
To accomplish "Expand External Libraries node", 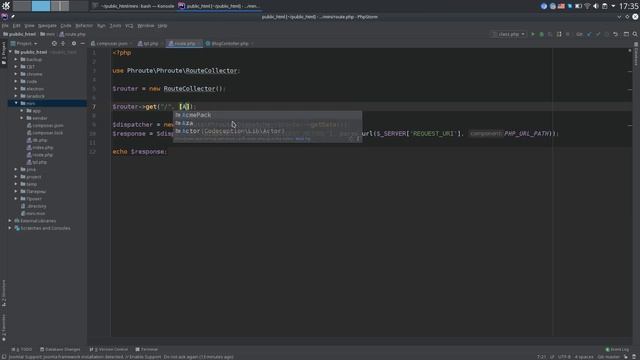I will pos(10,220).
